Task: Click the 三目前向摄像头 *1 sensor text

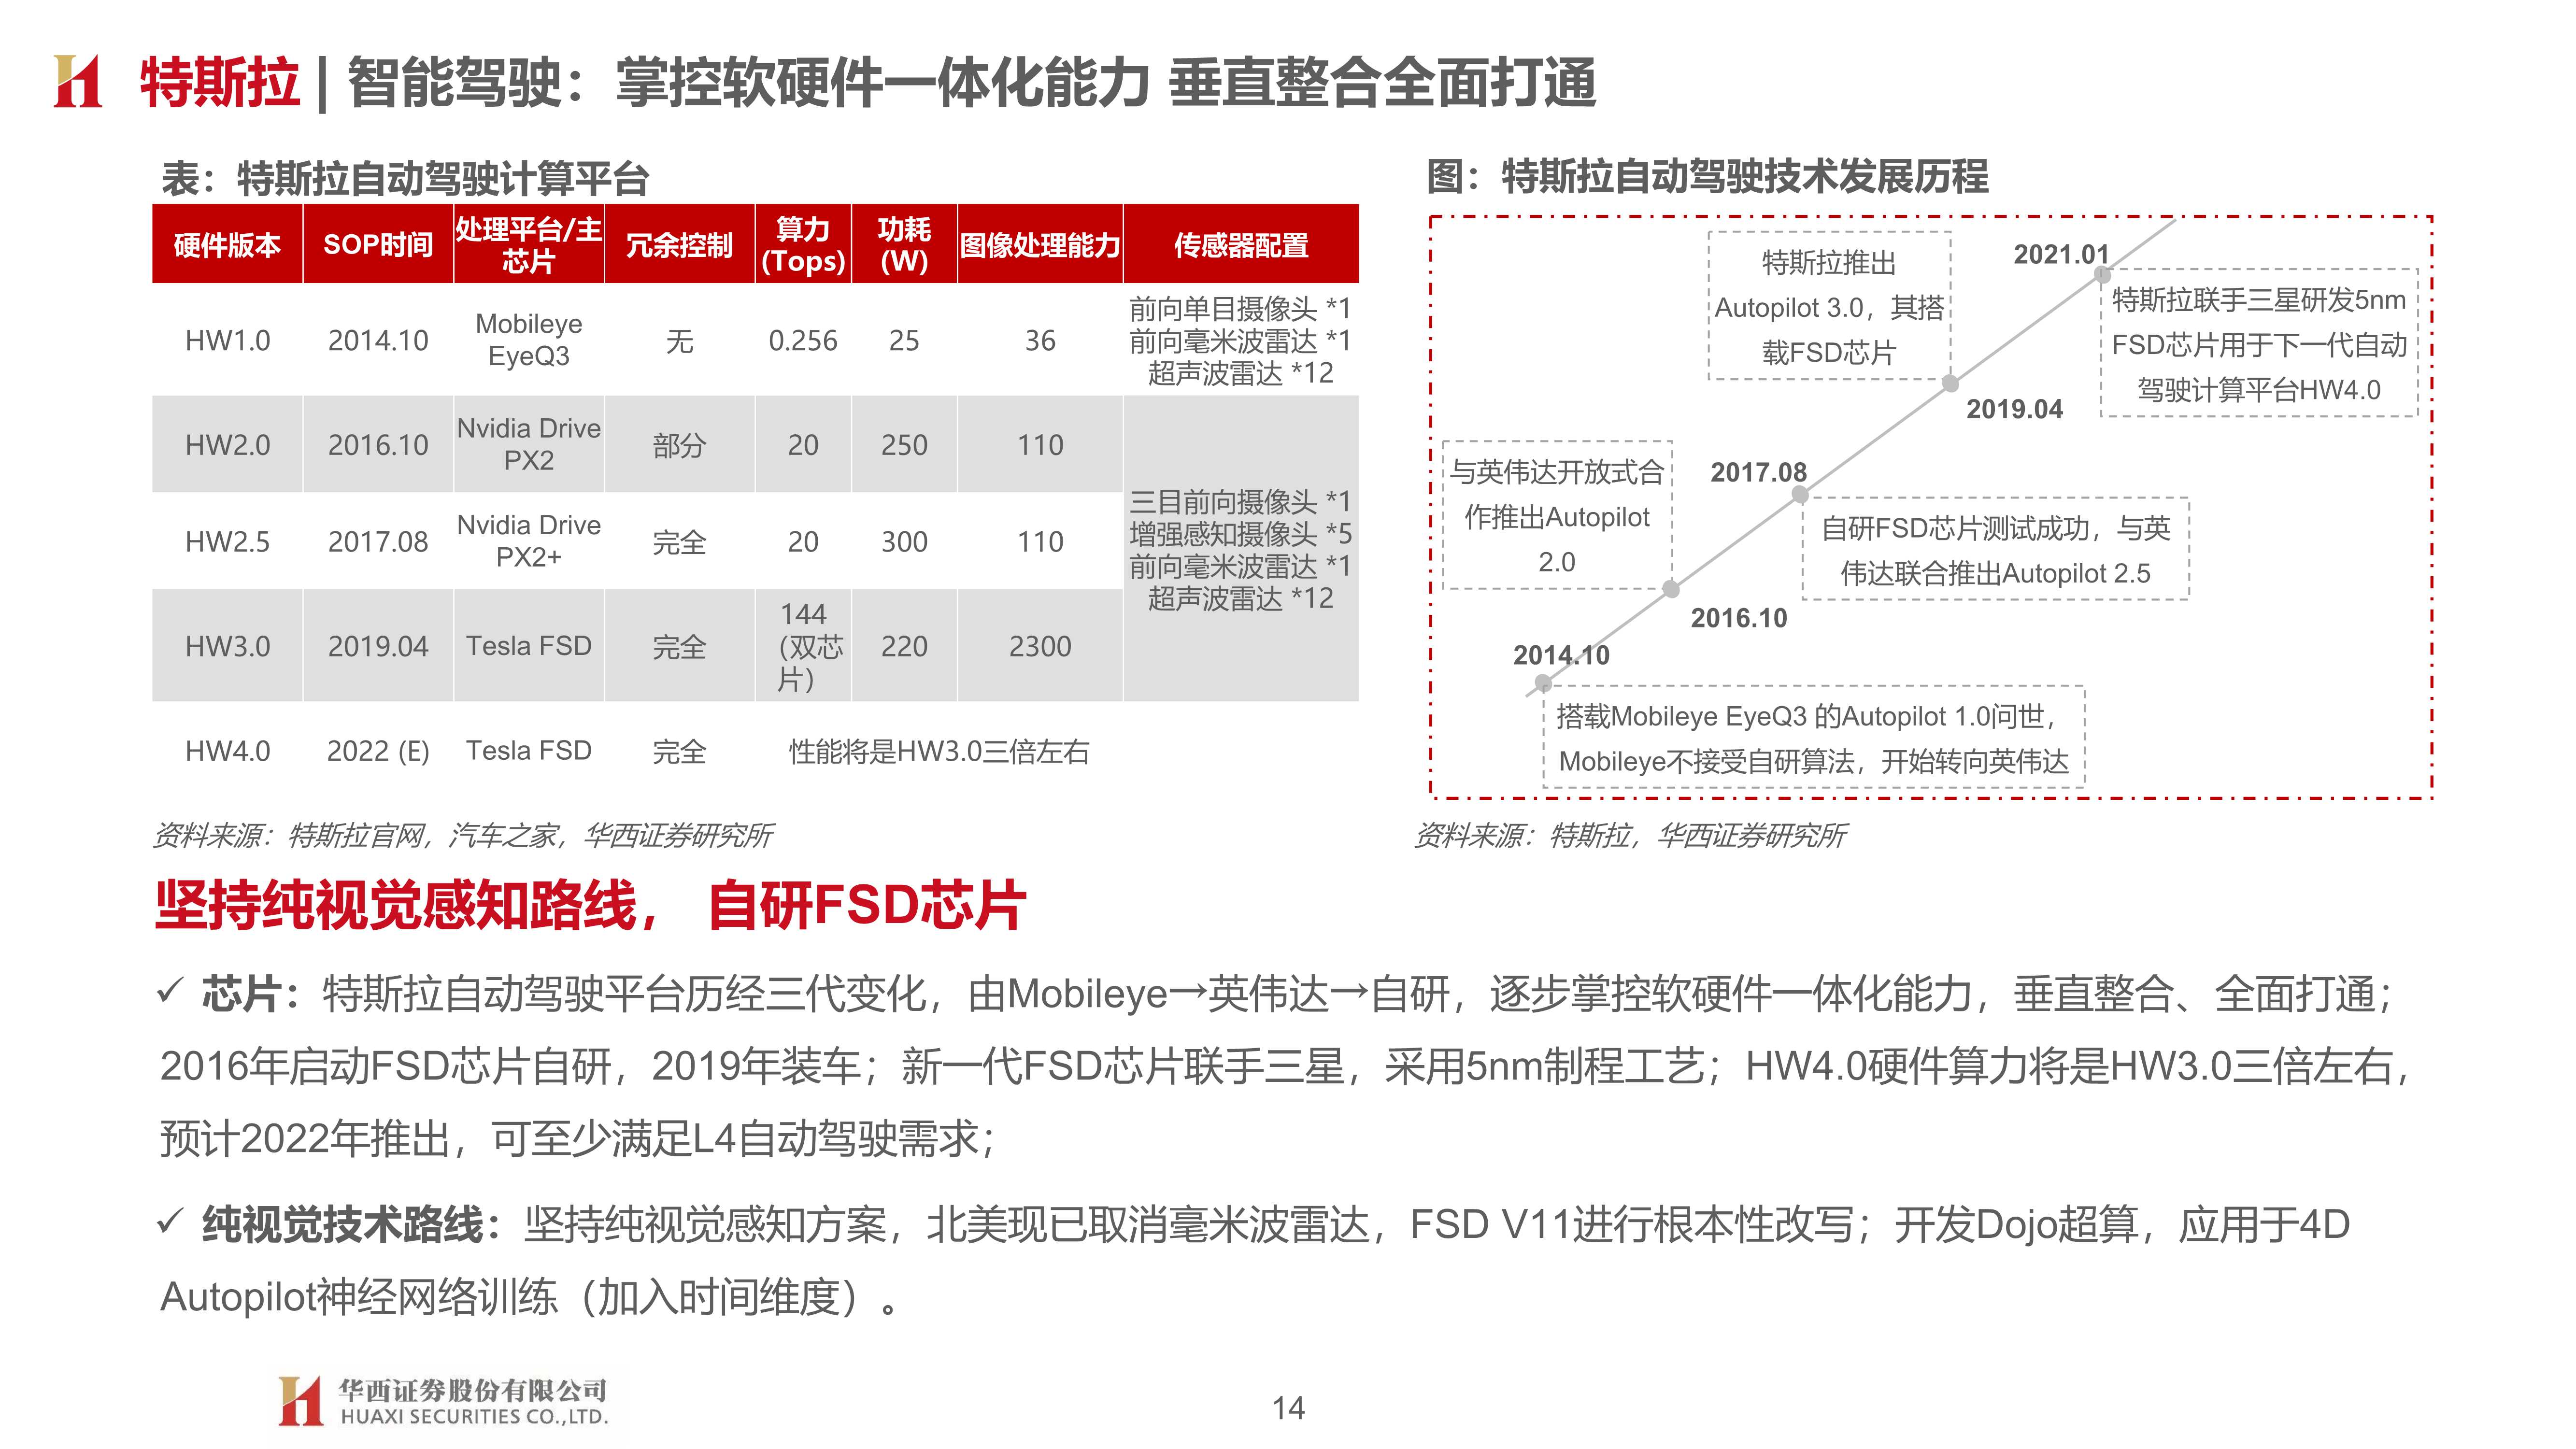Action: 1240,501
